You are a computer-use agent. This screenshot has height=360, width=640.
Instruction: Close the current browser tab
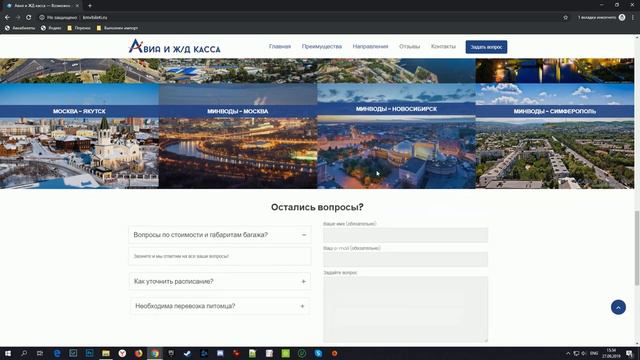(x=77, y=6)
